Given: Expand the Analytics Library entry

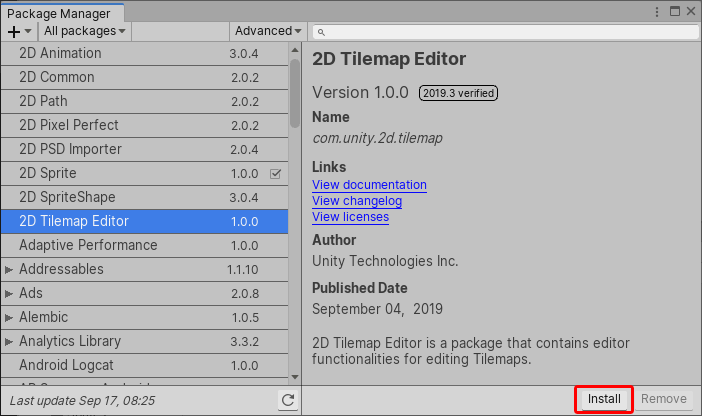Looking at the screenshot, I should click(9, 341).
